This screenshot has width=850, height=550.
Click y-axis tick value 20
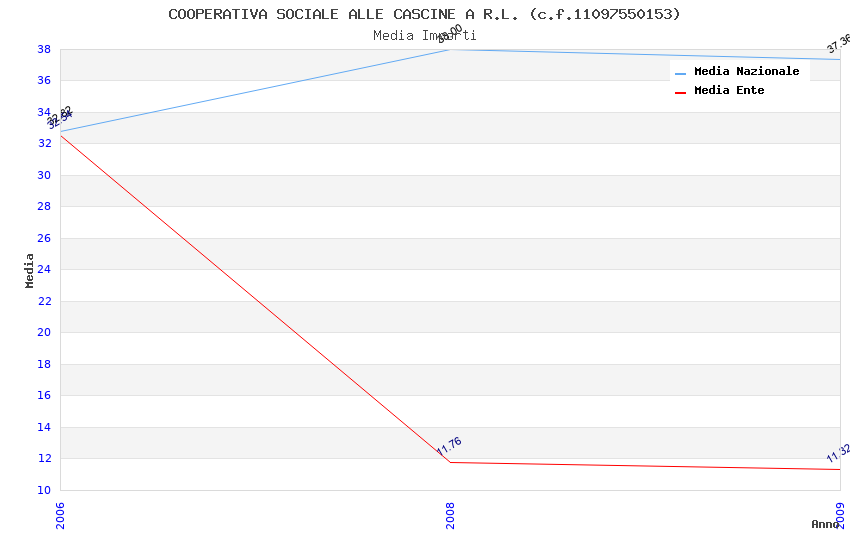[44, 332]
